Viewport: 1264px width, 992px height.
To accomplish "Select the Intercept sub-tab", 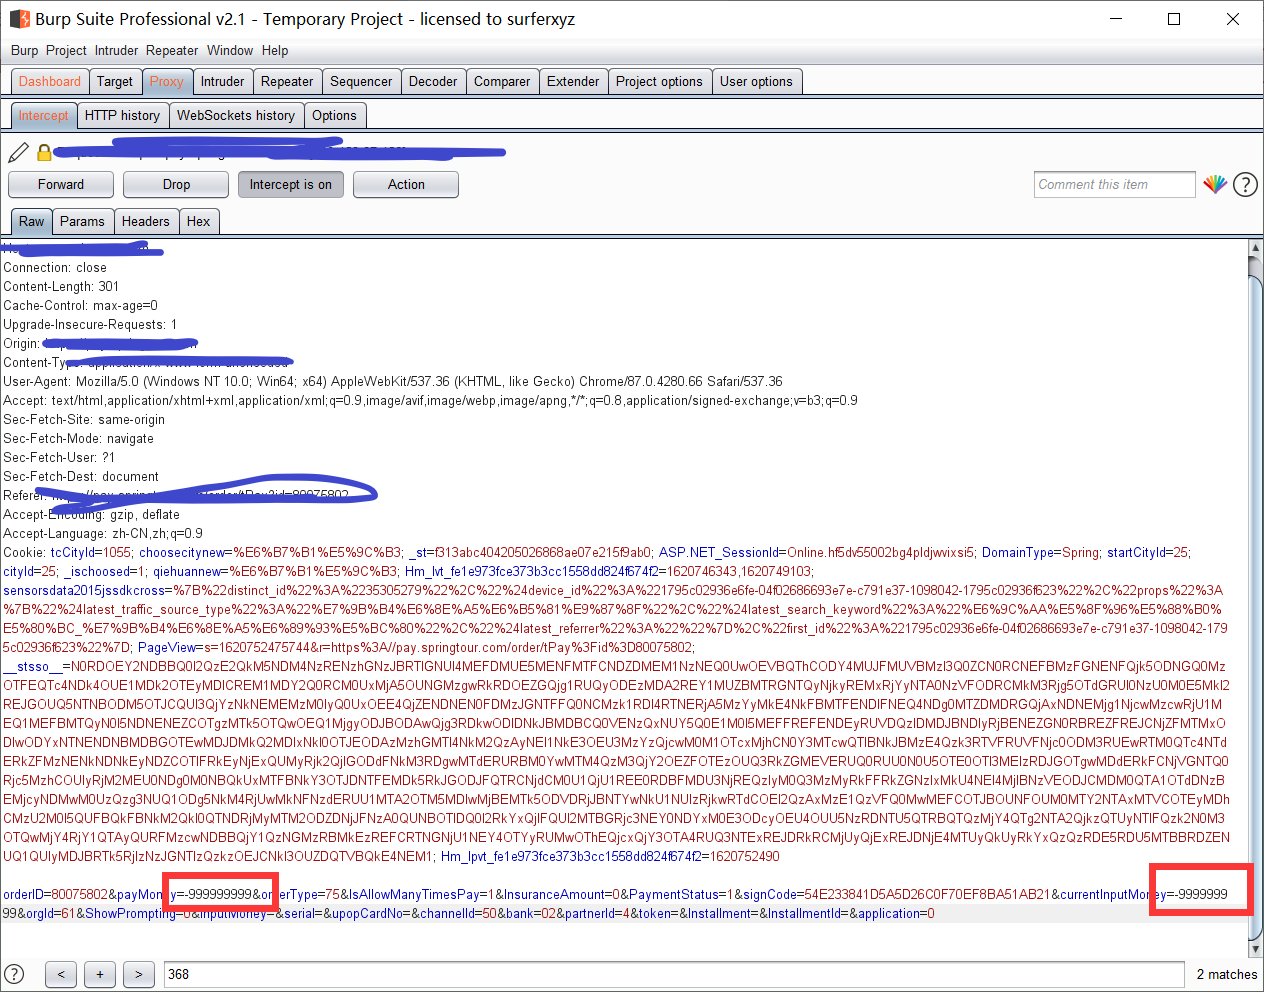I will [43, 116].
